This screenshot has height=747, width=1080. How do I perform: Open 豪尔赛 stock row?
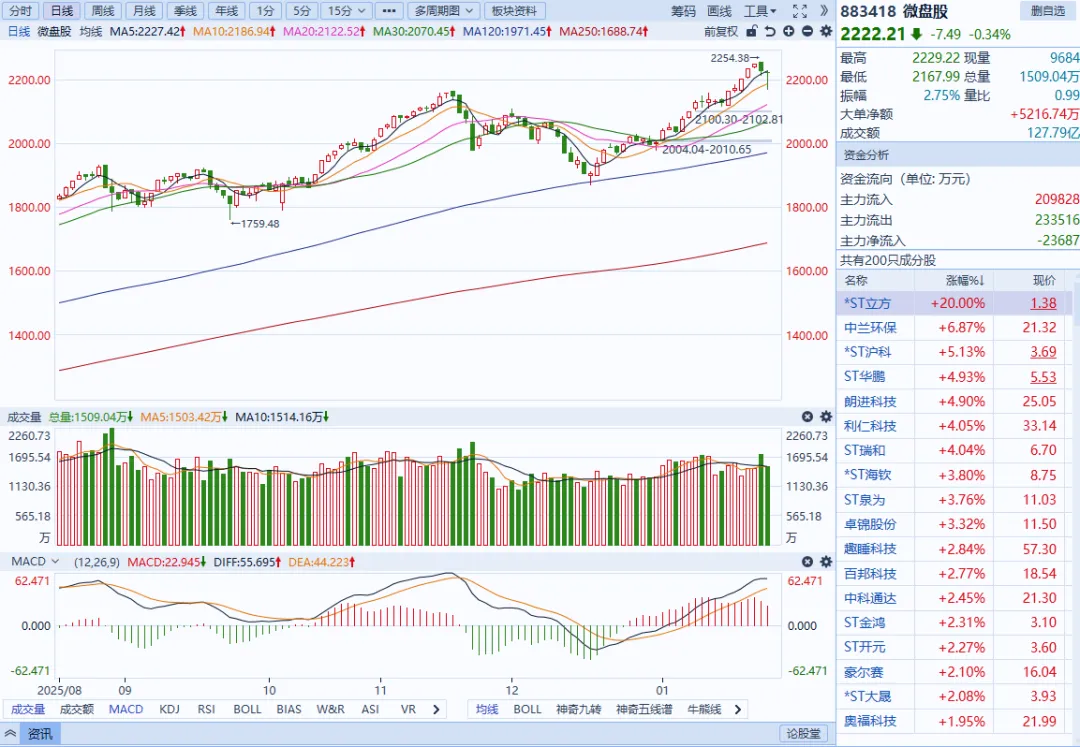tap(955, 672)
